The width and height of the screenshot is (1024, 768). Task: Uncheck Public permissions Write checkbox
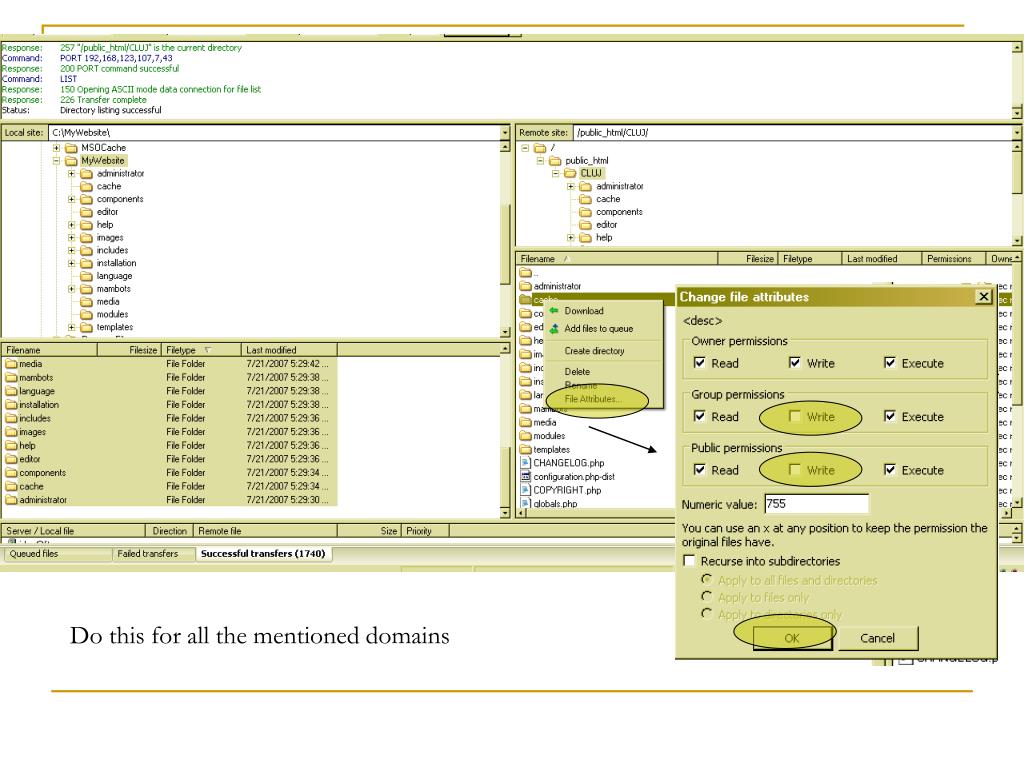(x=795, y=470)
